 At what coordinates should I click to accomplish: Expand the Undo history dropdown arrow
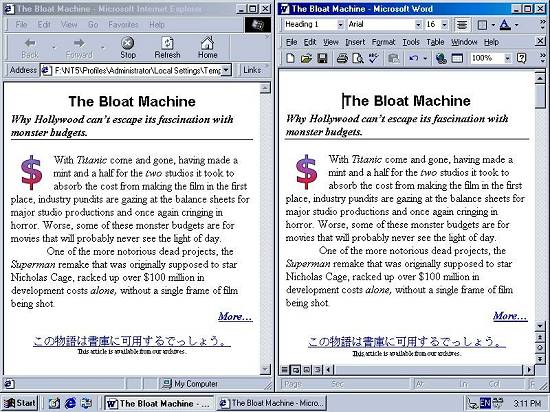click(x=424, y=58)
